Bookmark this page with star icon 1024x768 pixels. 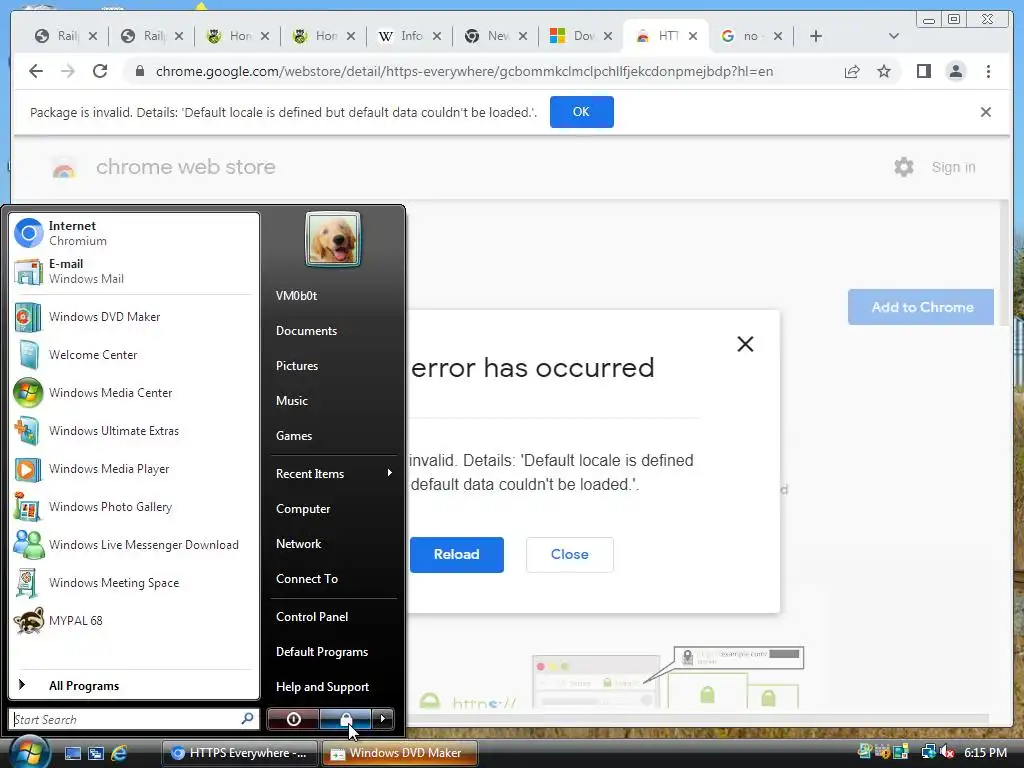click(884, 71)
